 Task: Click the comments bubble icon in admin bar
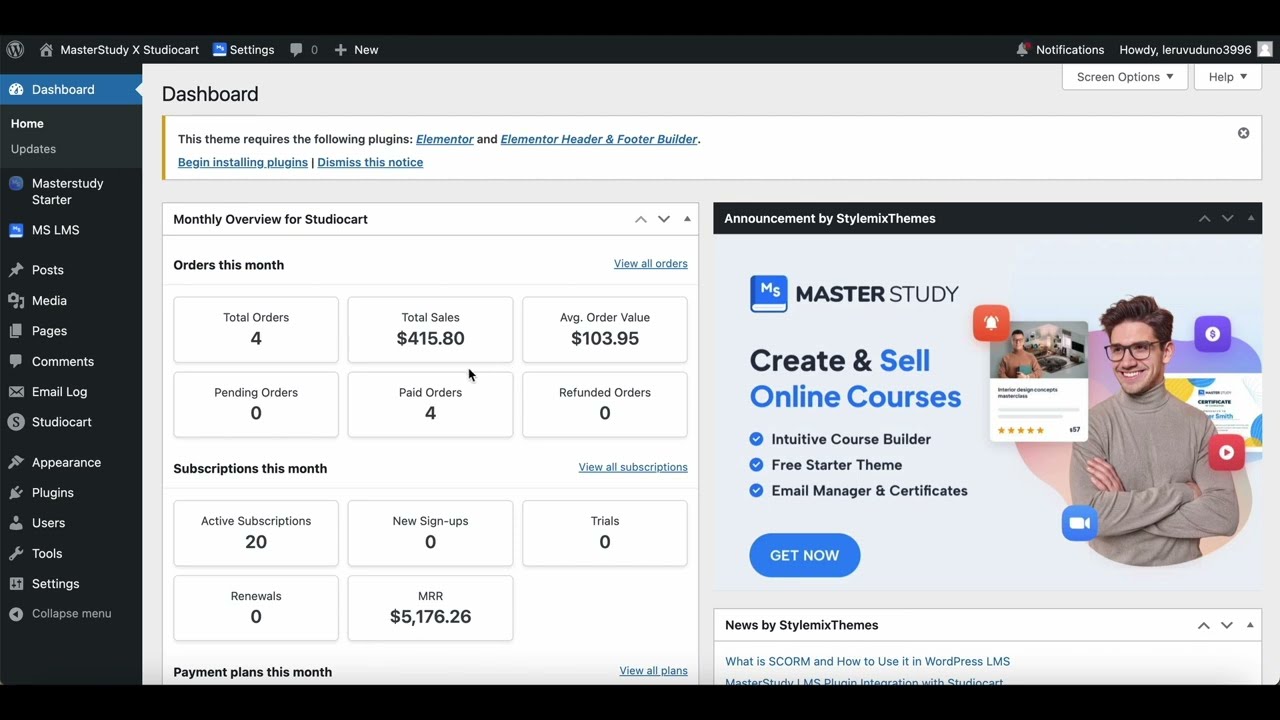click(x=296, y=50)
